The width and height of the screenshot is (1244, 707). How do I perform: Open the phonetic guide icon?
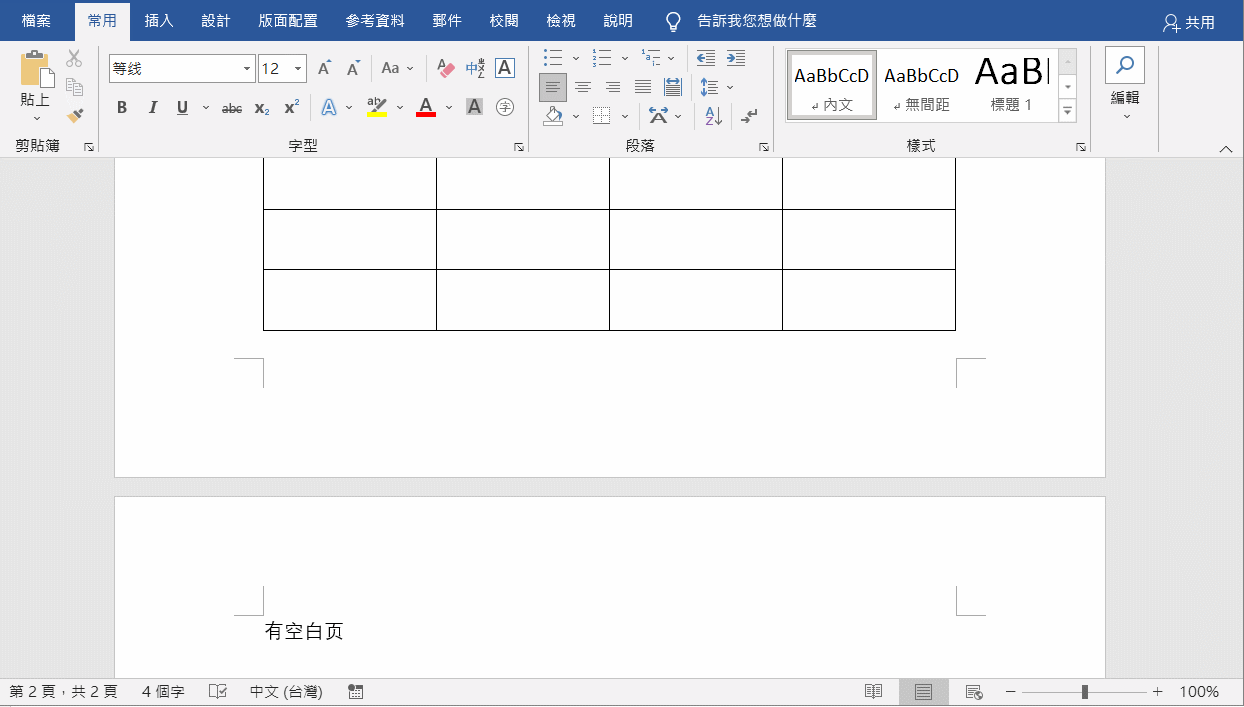(475, 69)
